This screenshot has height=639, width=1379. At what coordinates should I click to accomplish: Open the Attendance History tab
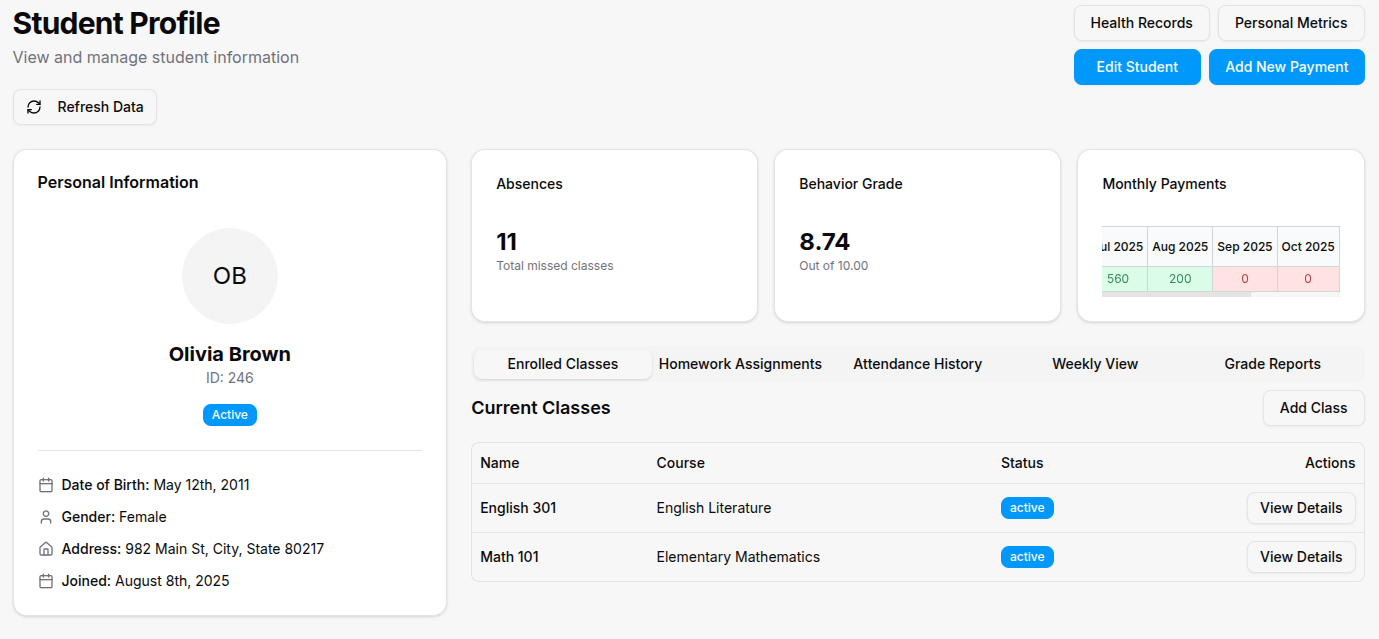(917, 364)
